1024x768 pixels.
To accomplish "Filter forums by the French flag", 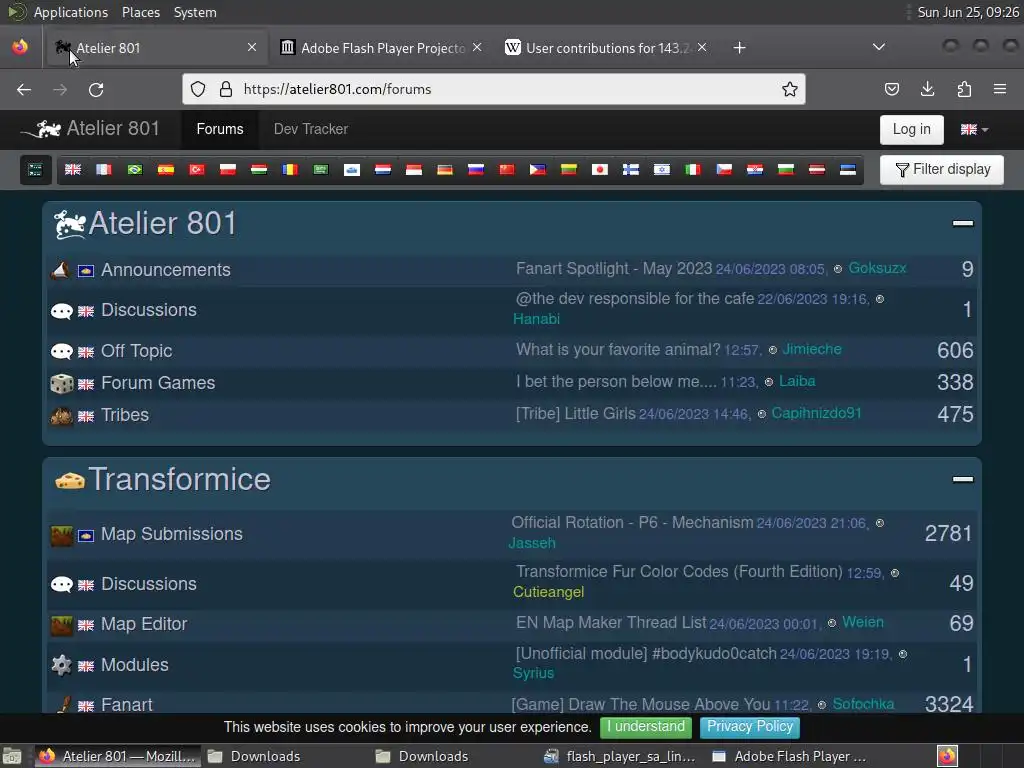I will 104,170.
